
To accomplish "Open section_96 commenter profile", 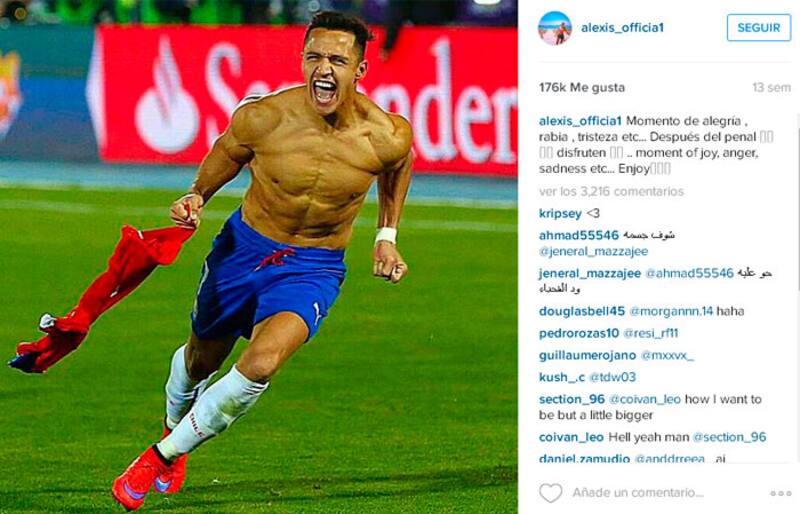I will [571, 399].
